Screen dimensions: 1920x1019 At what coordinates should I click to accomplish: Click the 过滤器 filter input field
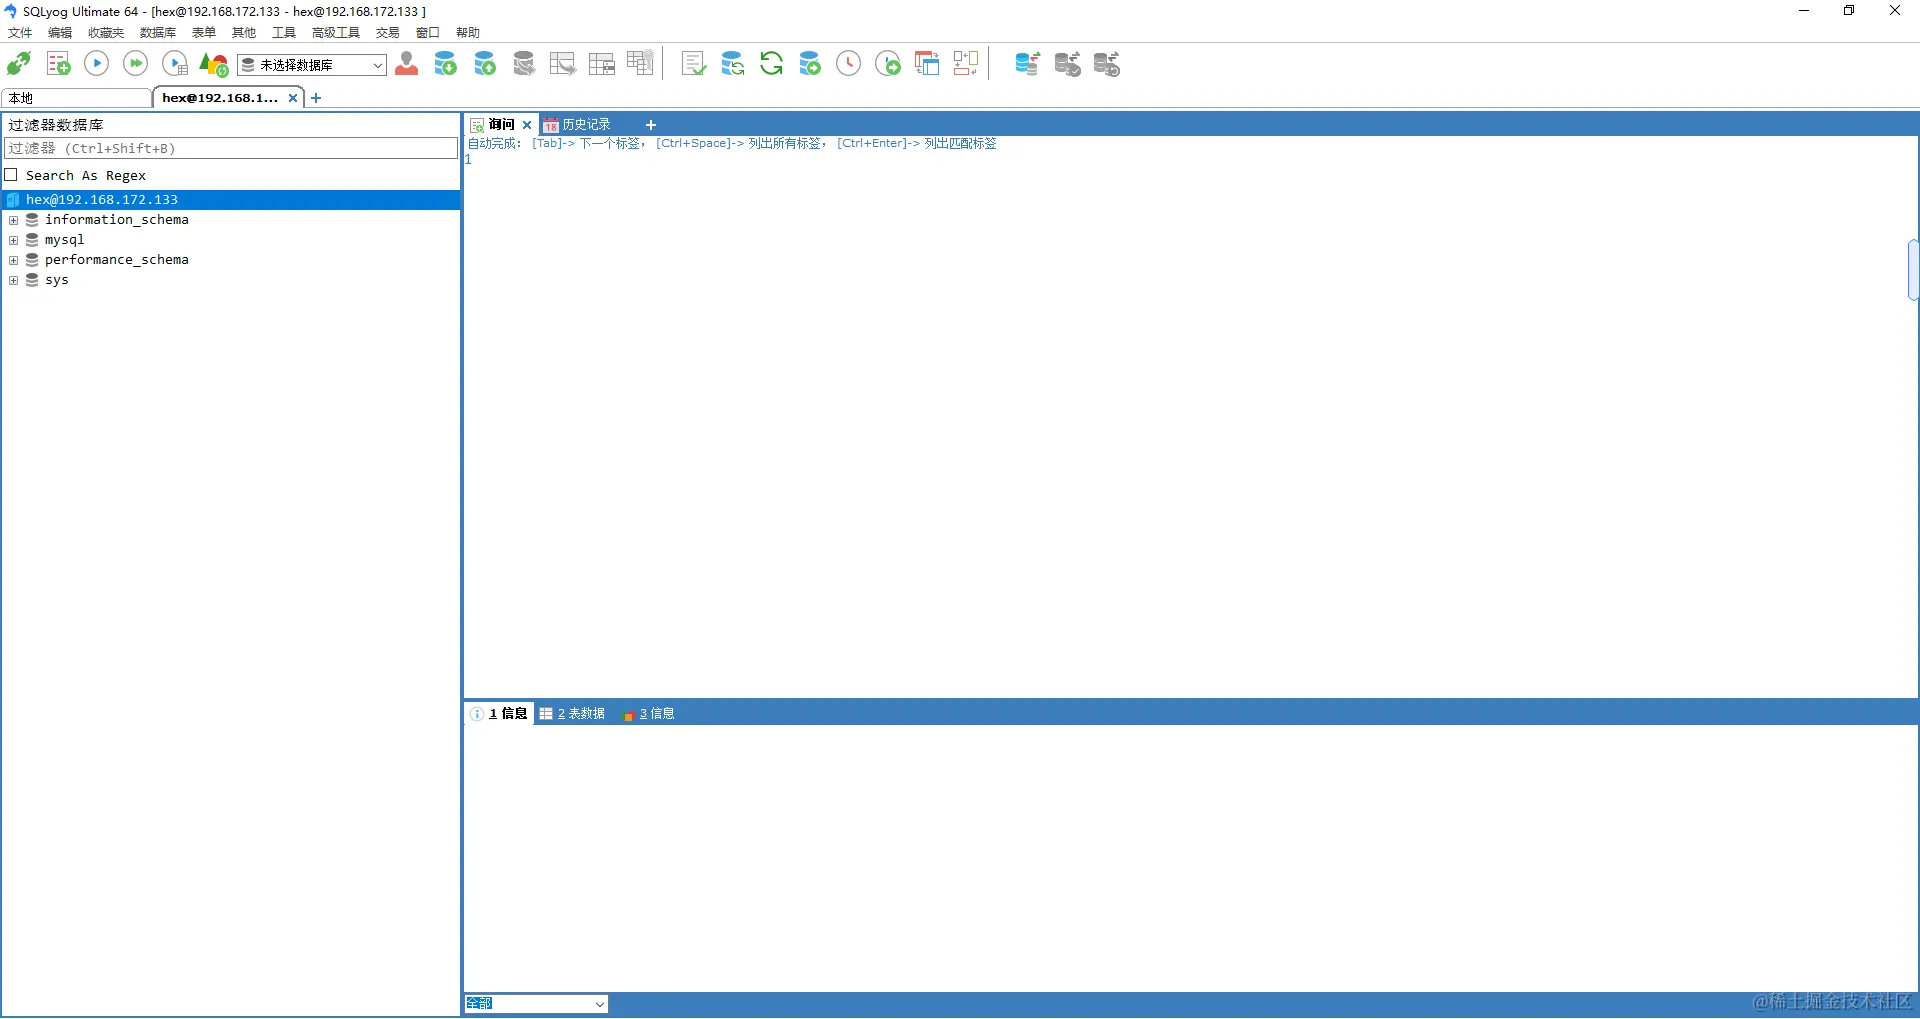(x=231, y=148)
